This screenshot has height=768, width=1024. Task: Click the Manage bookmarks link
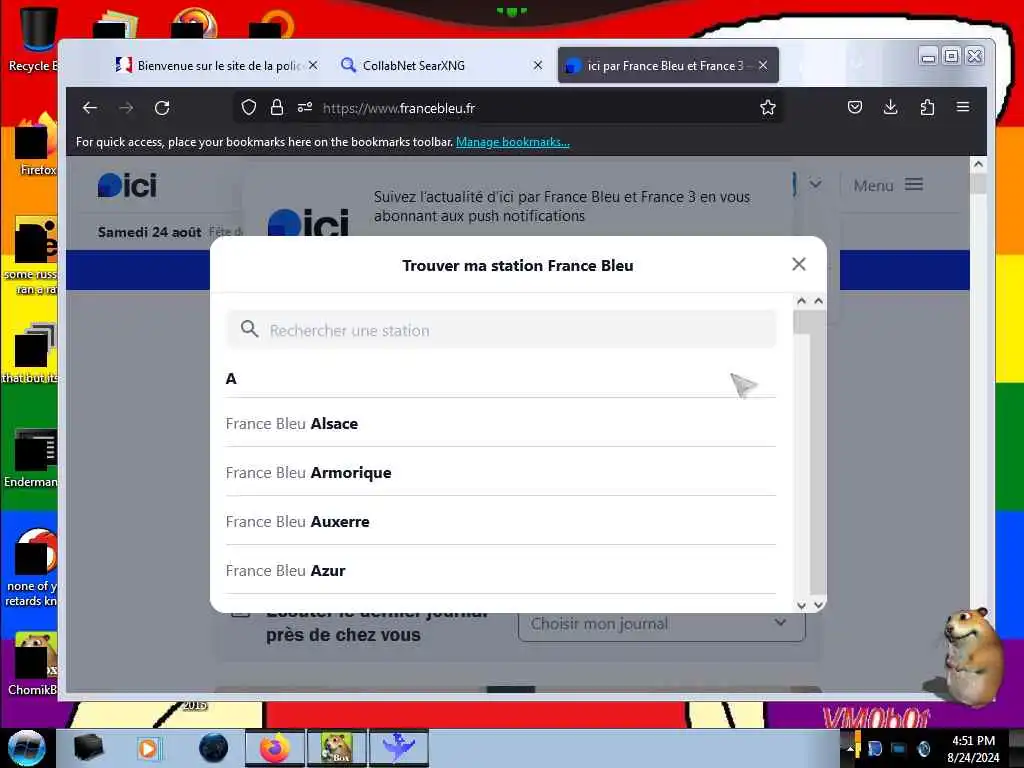[513, 142]
